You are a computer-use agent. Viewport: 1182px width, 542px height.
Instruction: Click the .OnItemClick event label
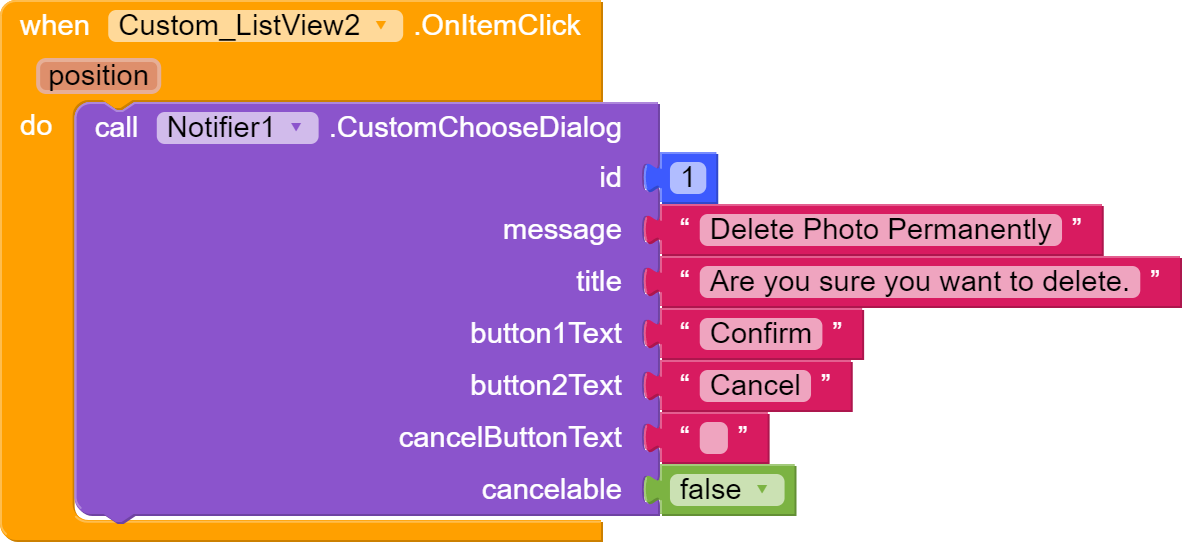click(496, 26)
